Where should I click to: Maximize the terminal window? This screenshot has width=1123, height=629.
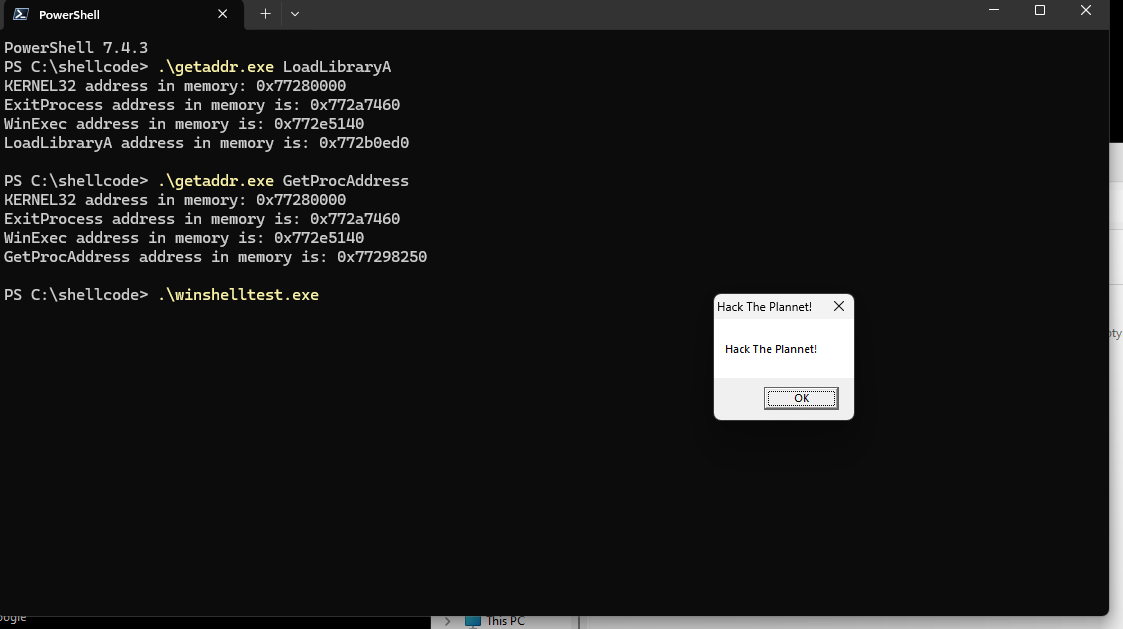click(x=1039, y=11)
